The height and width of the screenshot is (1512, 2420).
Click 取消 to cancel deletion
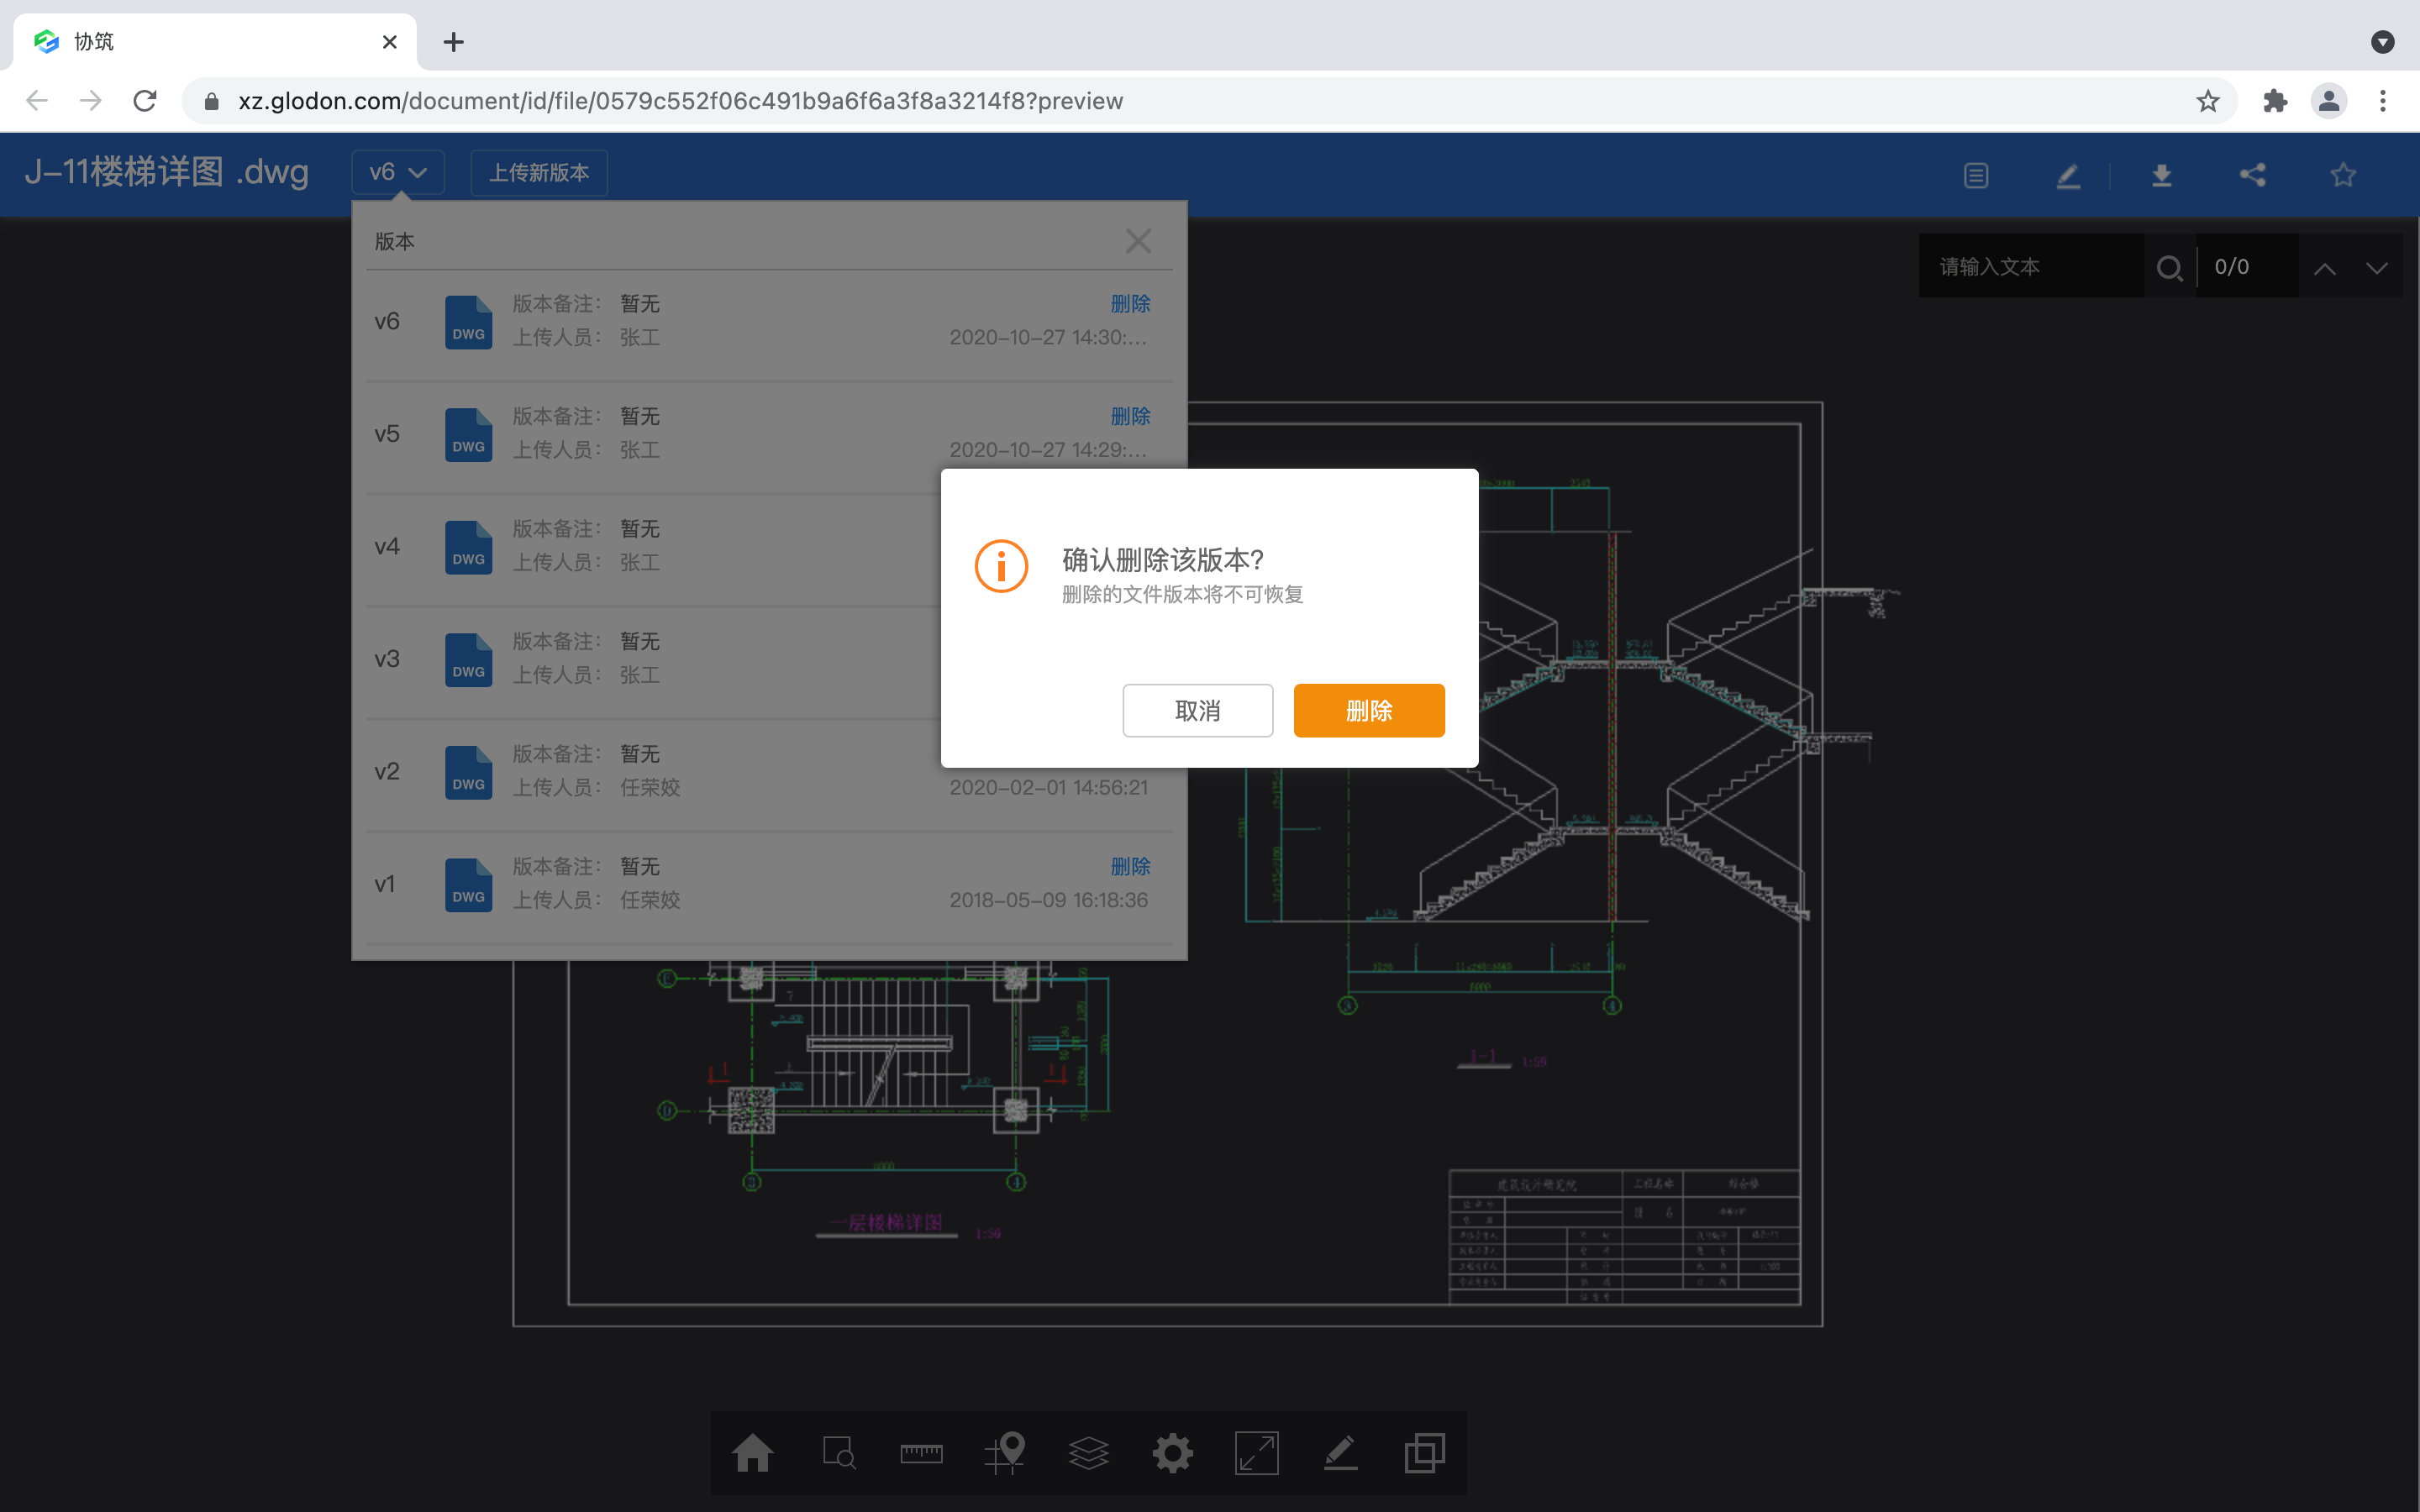1197,711
